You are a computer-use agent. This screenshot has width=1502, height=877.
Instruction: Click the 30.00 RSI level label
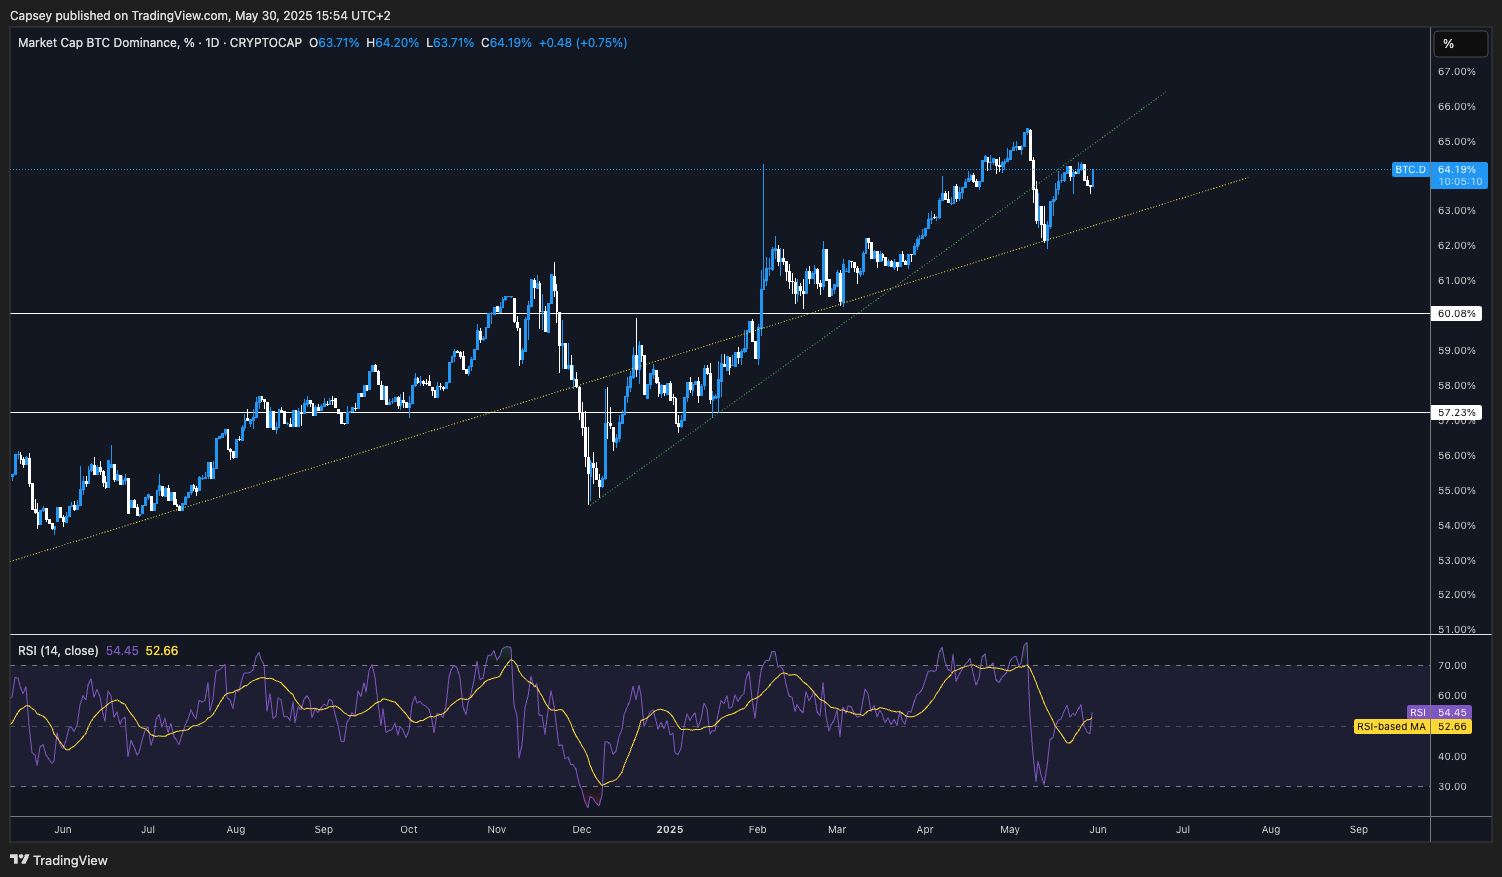(x=1452, y=787)
